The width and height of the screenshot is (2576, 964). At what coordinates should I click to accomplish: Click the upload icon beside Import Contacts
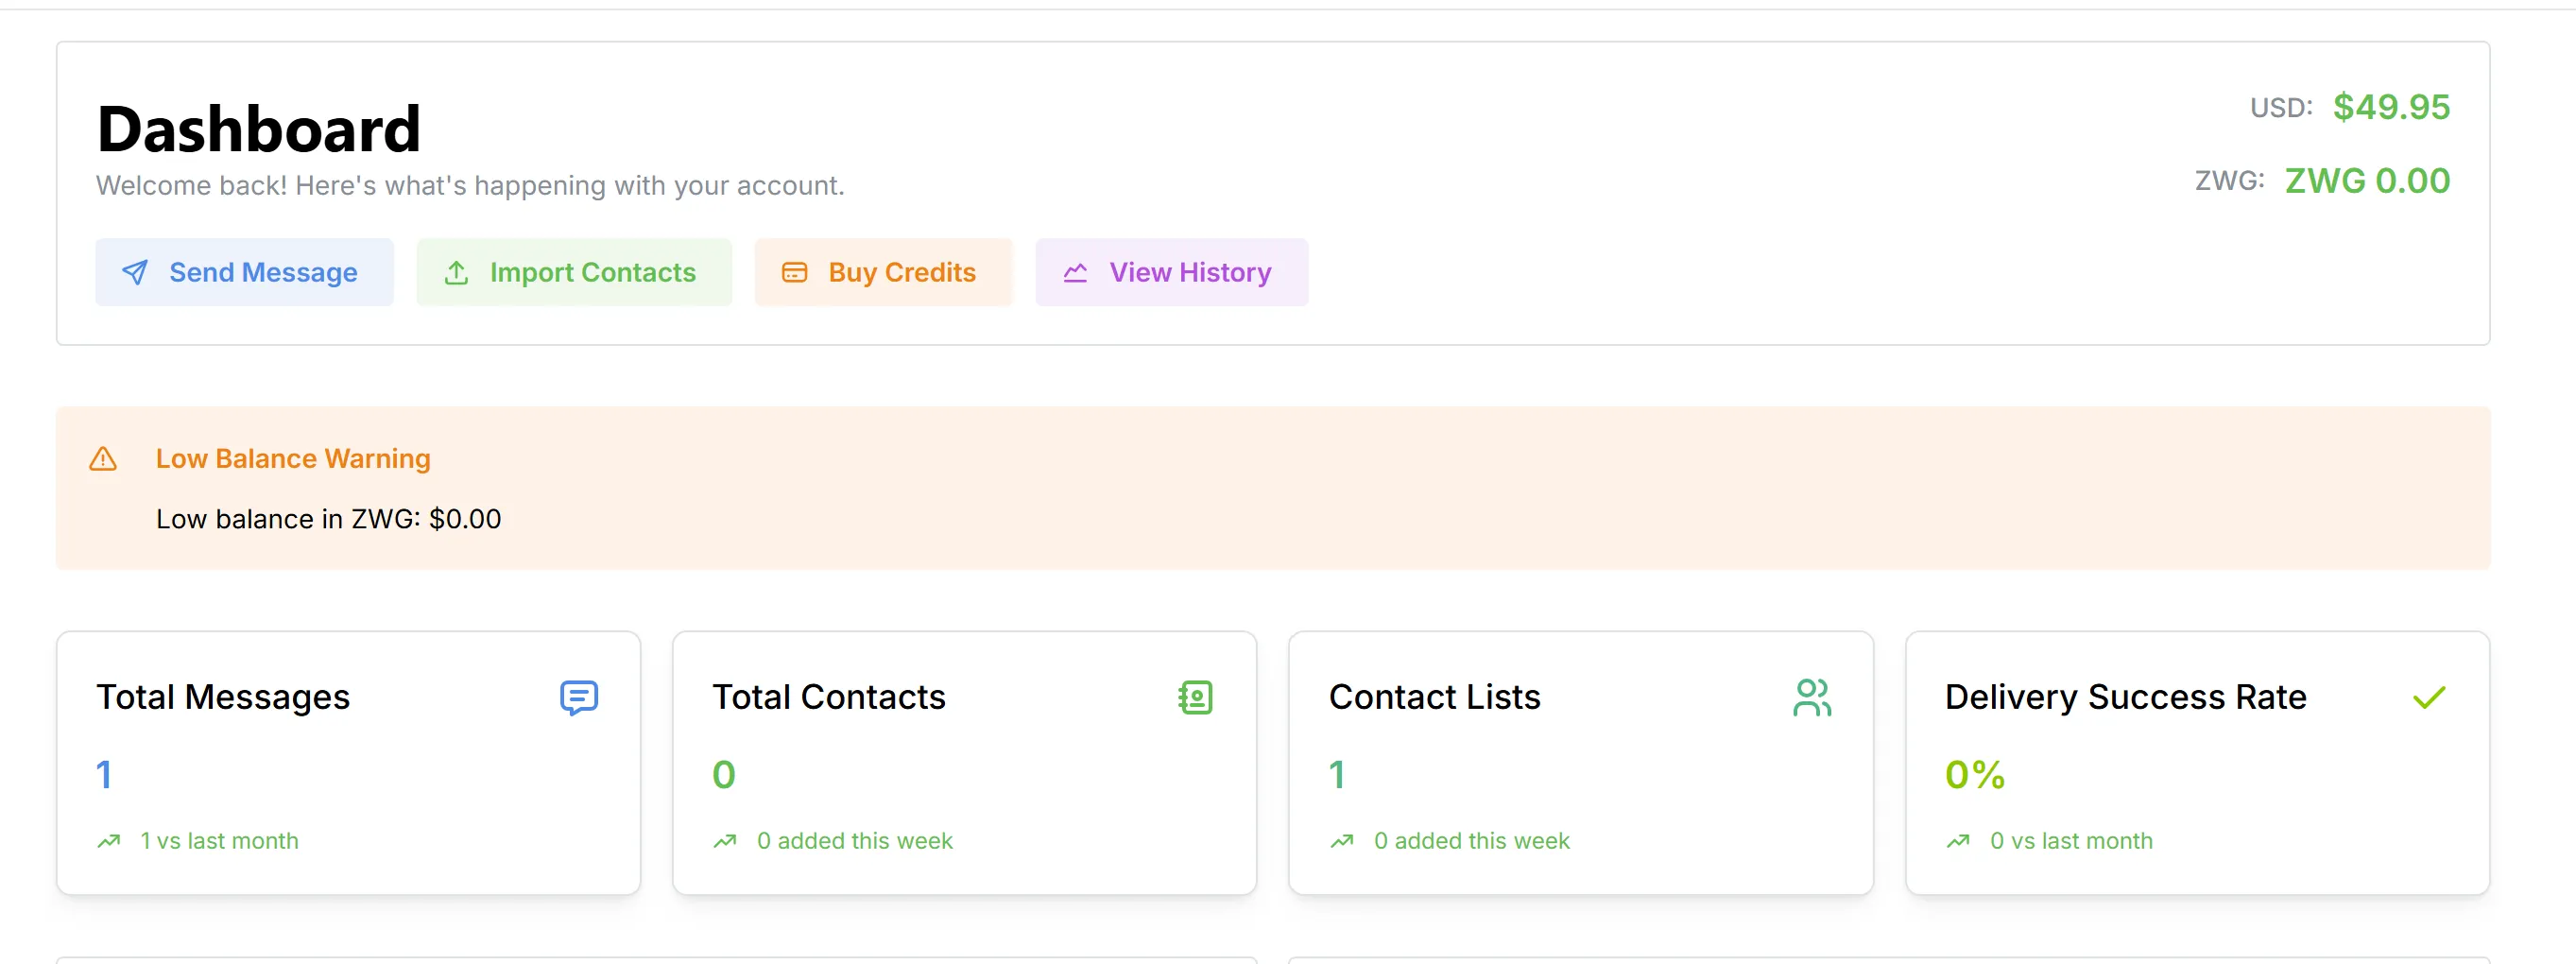(456, 271)
